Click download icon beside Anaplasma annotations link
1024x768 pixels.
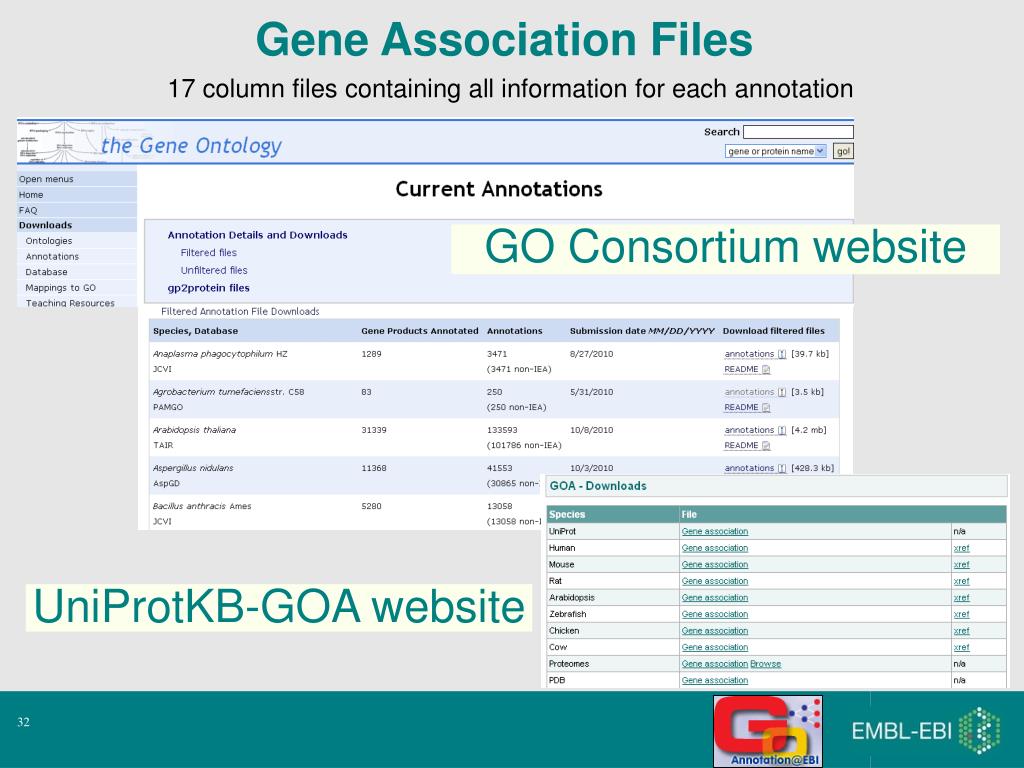coord(782,354)
